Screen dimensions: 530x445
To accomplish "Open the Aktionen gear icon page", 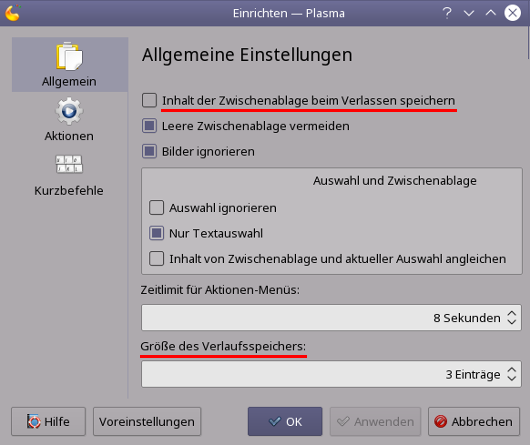I will point(69,112).
